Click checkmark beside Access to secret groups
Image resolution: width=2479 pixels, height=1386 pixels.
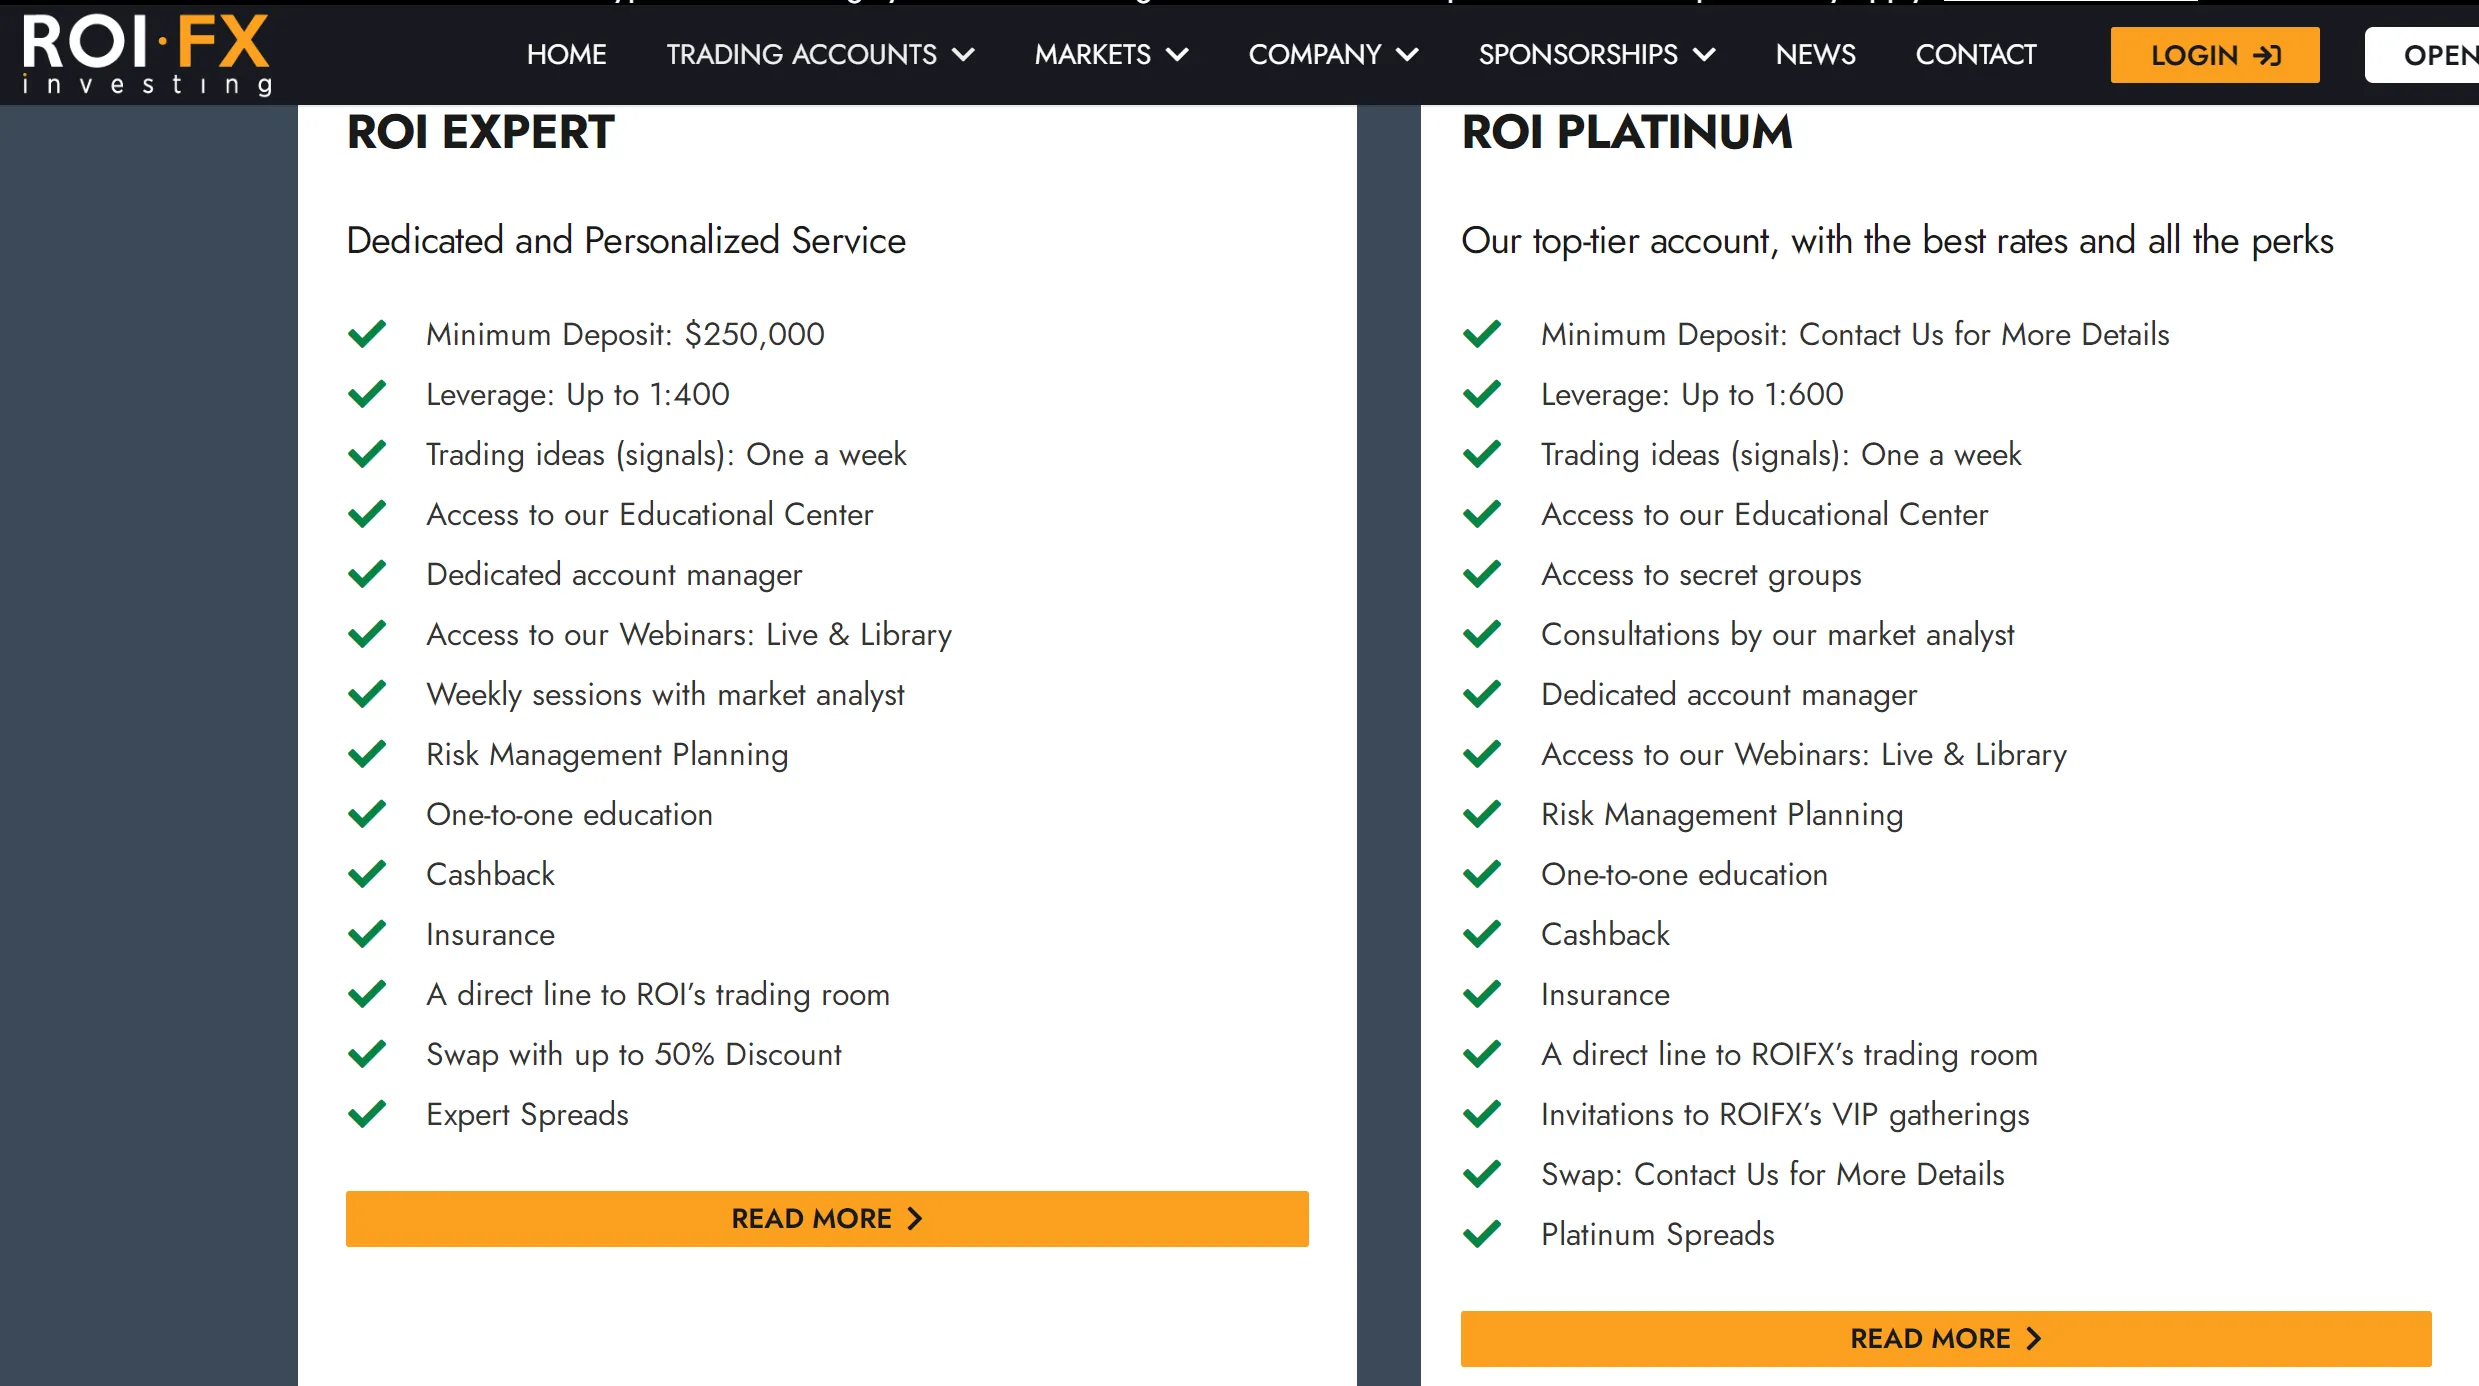pyautogui.click(x=1482, y=574)
